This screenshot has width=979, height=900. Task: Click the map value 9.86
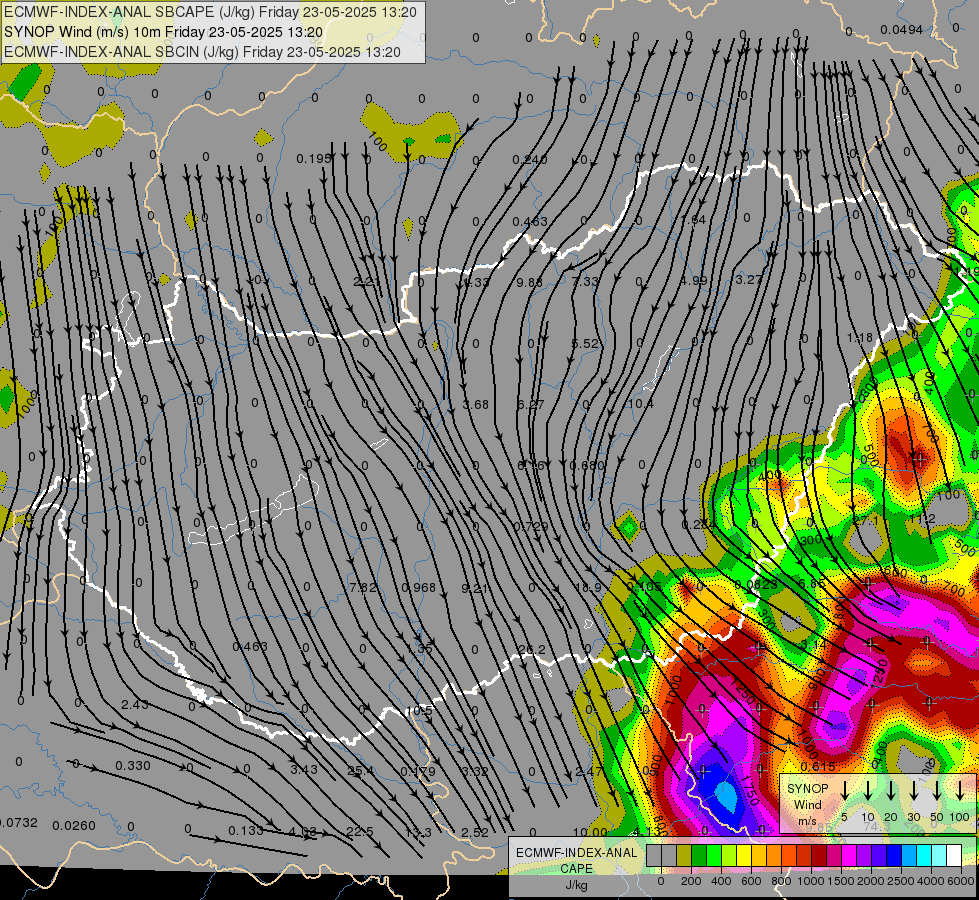pos(529,282)
